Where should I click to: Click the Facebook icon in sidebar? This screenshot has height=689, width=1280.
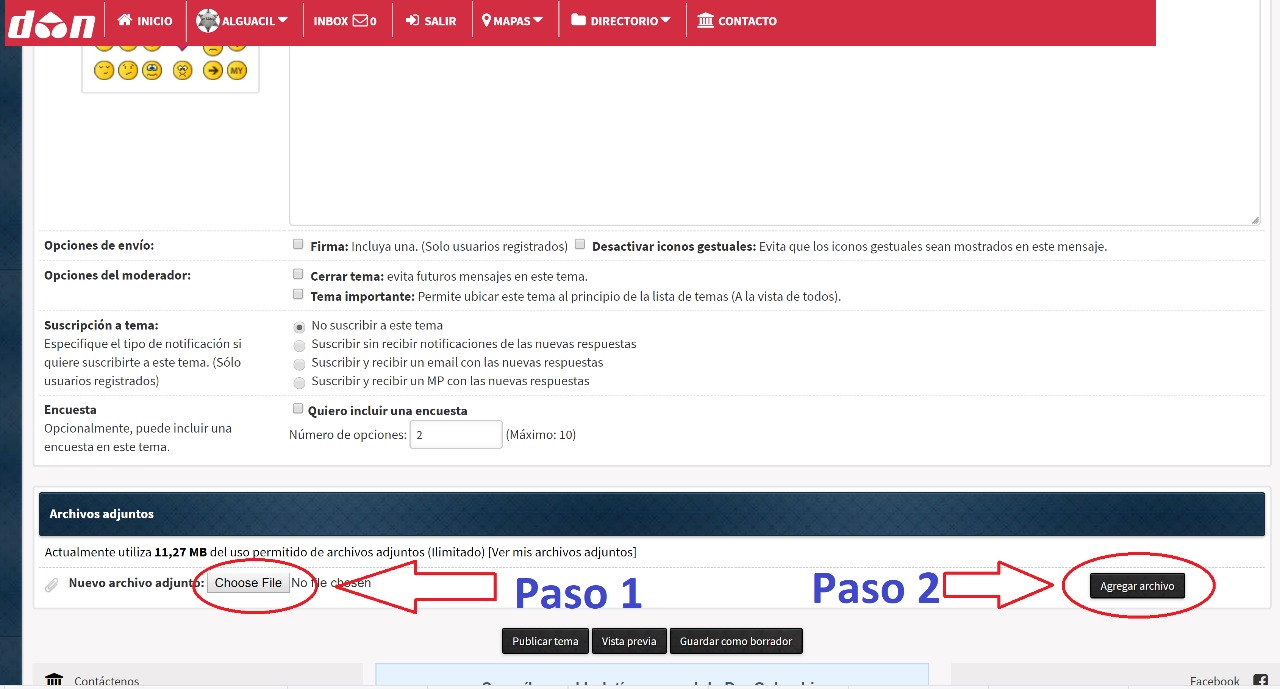pos(1260,681)
